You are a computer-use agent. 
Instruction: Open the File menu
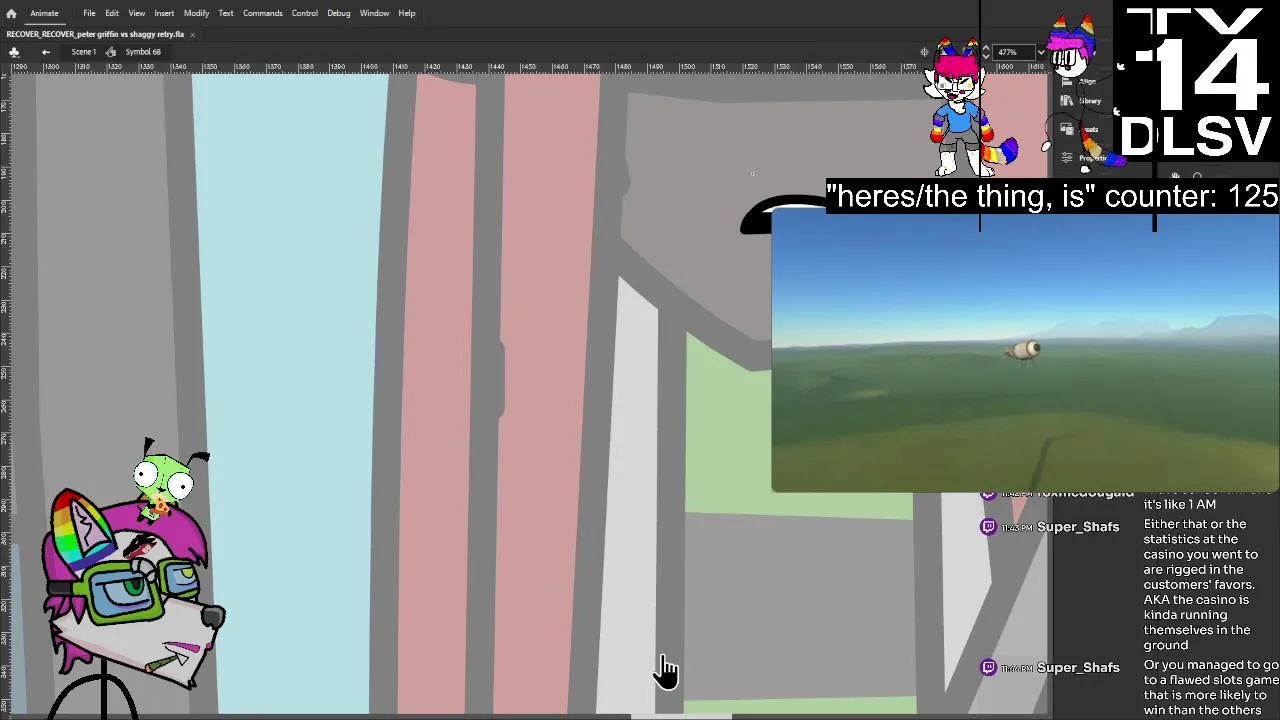coord(89,13)
